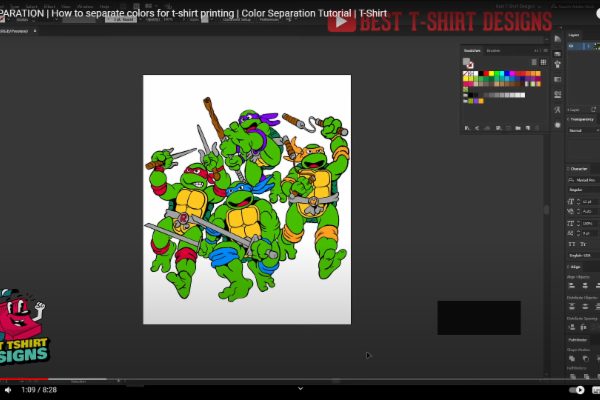This screenshot has width=600, height=400.
Task: Open the Layers panel tab
Action: pyautogui.click(x=574, y=35)
